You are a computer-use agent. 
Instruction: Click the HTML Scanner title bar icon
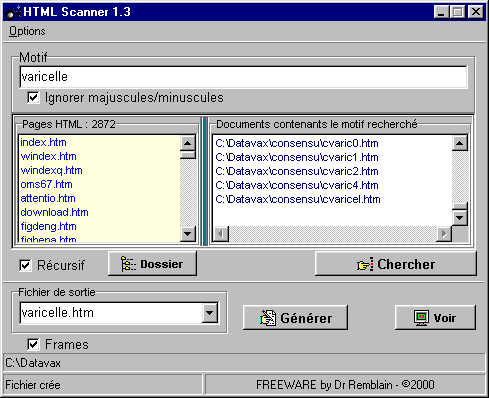pyautogui.click(x=13, y=12)
